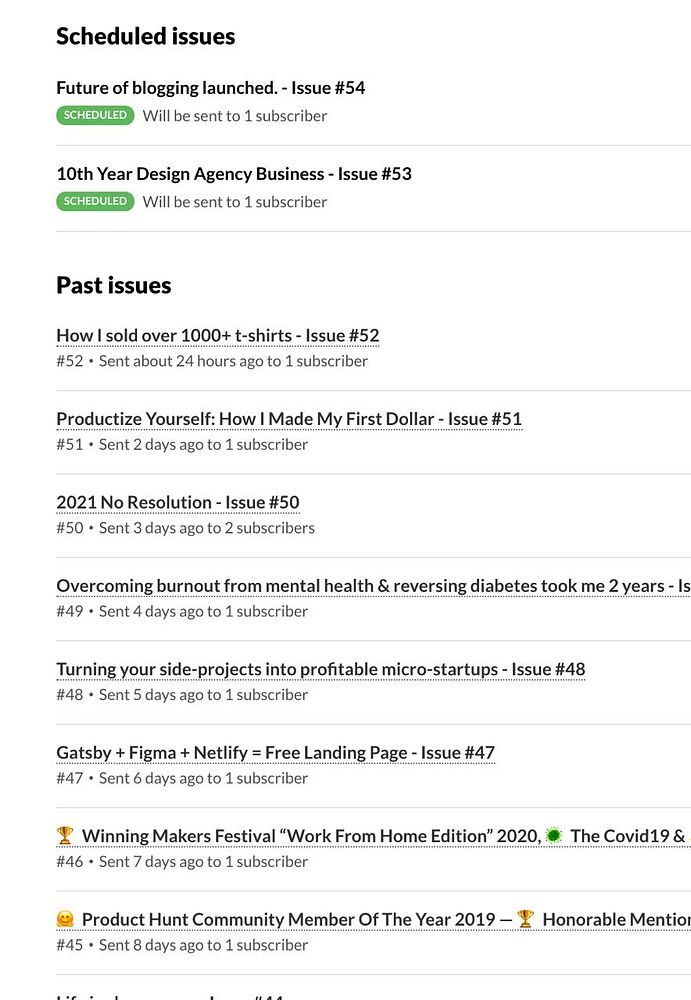Click green virus emoji before 'The Covid19'
Screen dimensions: 691x1000
coord(554,835)
